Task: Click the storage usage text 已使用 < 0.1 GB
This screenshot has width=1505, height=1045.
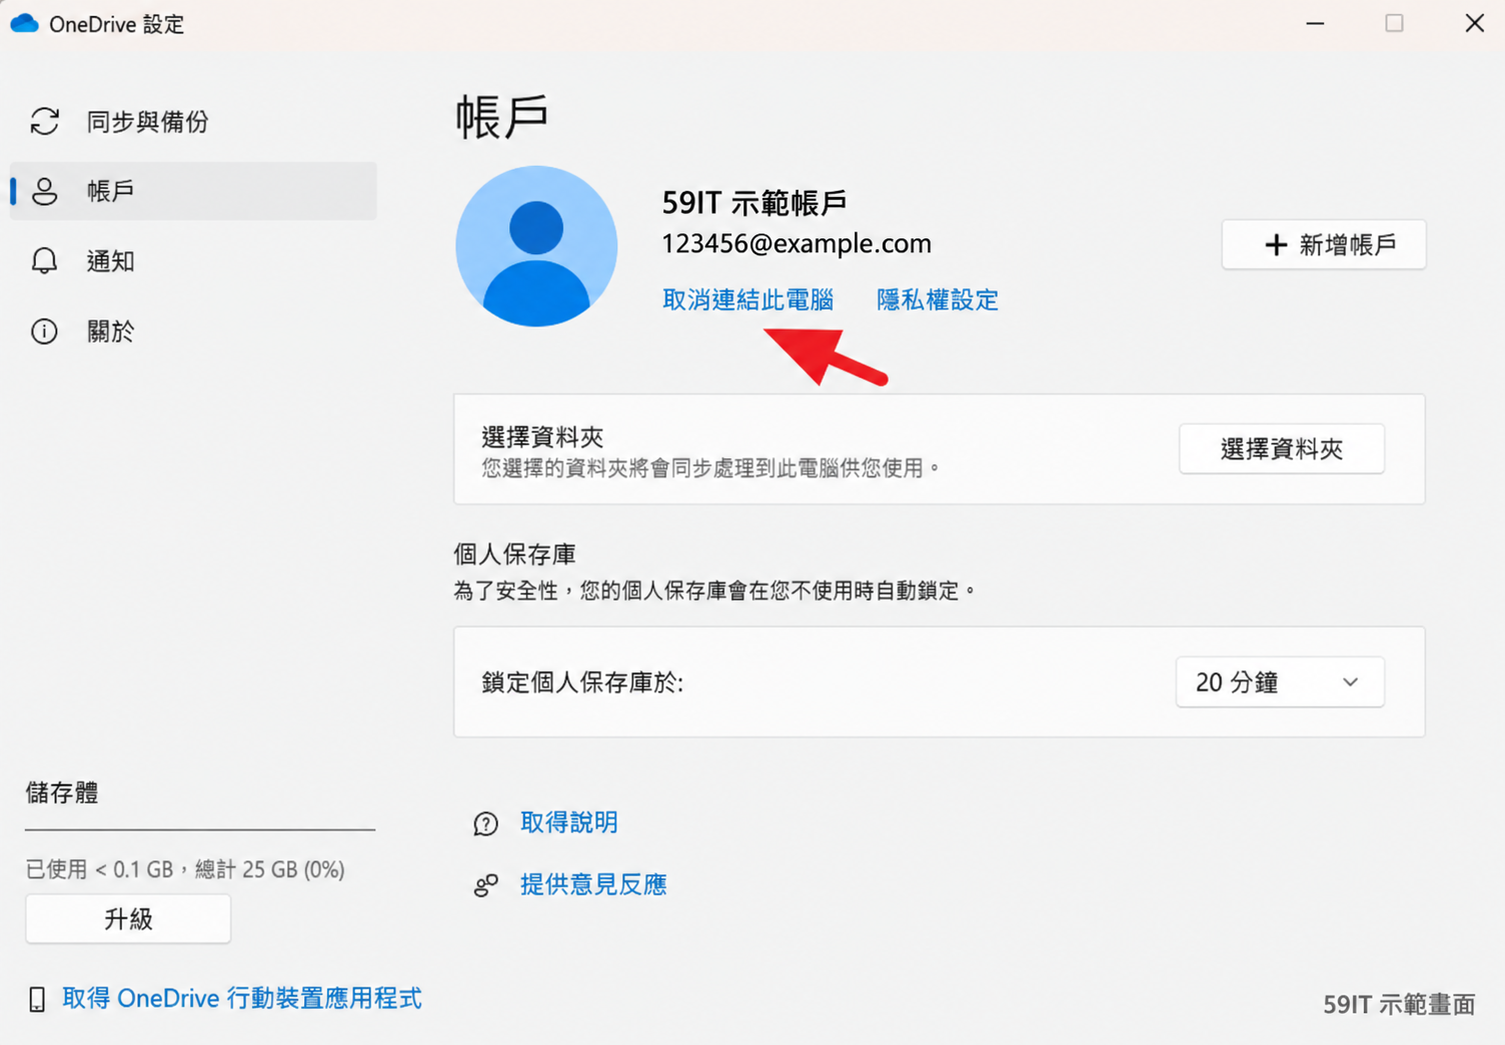Action: coord(185,869)
